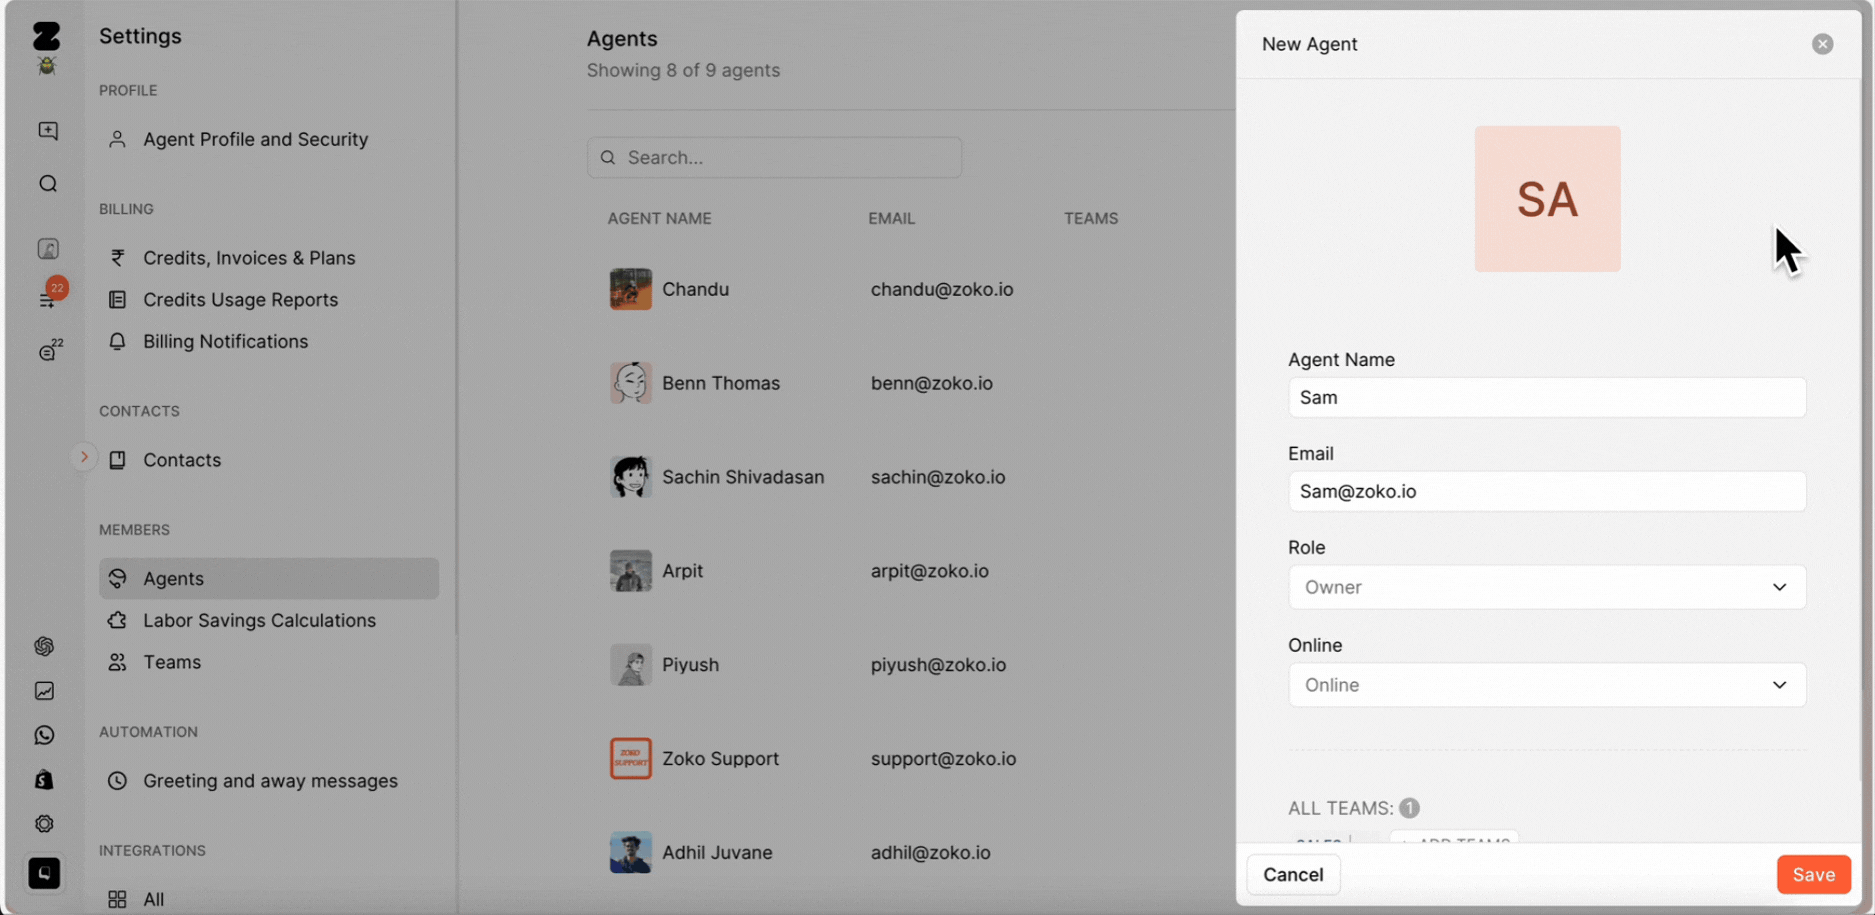Open the Role dropdown showing Owner
The height and width of the screenshot is (915, 1875).
click(x=1547, y=587)
